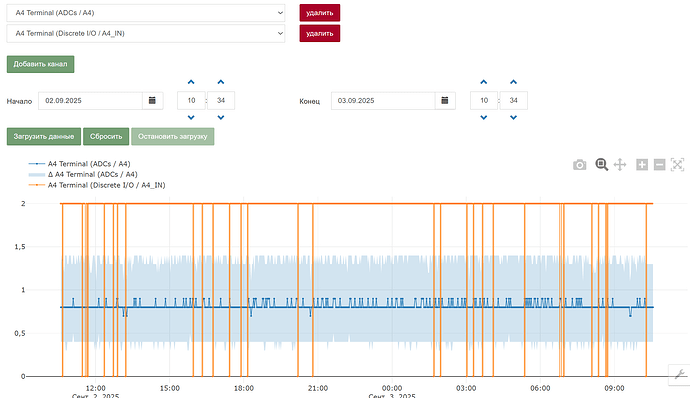
Task: Increase the start hour with the up chevron
Action: tap(191, 82)
